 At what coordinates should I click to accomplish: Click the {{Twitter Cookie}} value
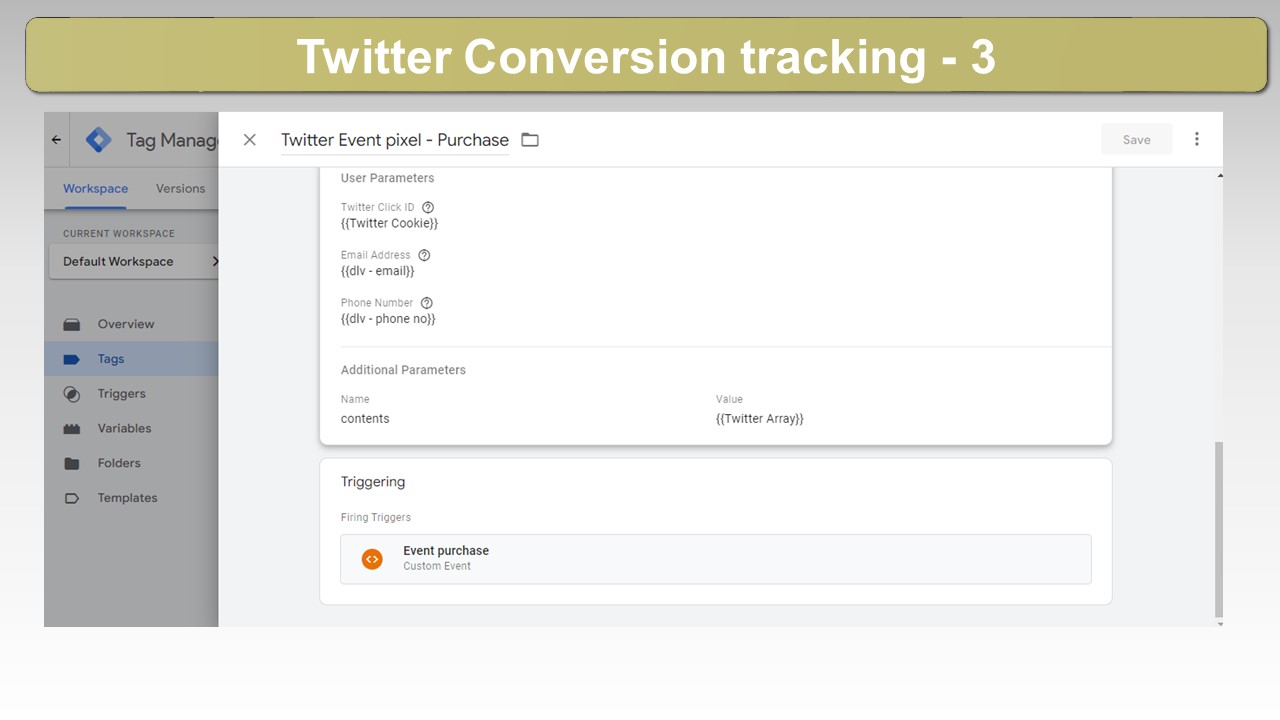point(389,223)
